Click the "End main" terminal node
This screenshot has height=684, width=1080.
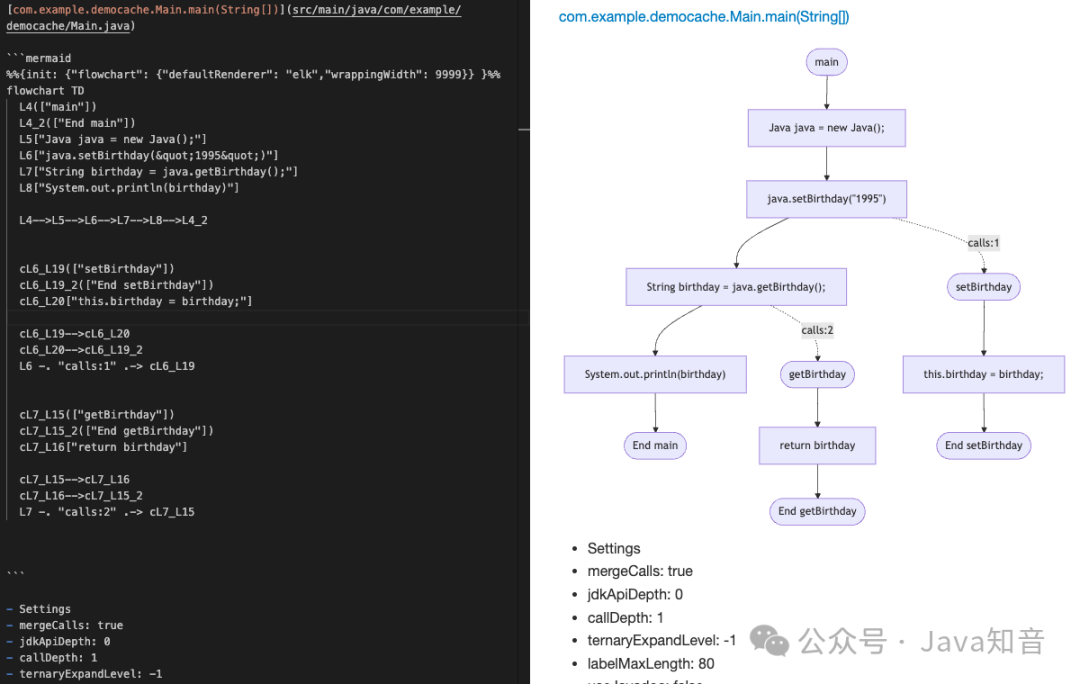click(x=655, y=445)
